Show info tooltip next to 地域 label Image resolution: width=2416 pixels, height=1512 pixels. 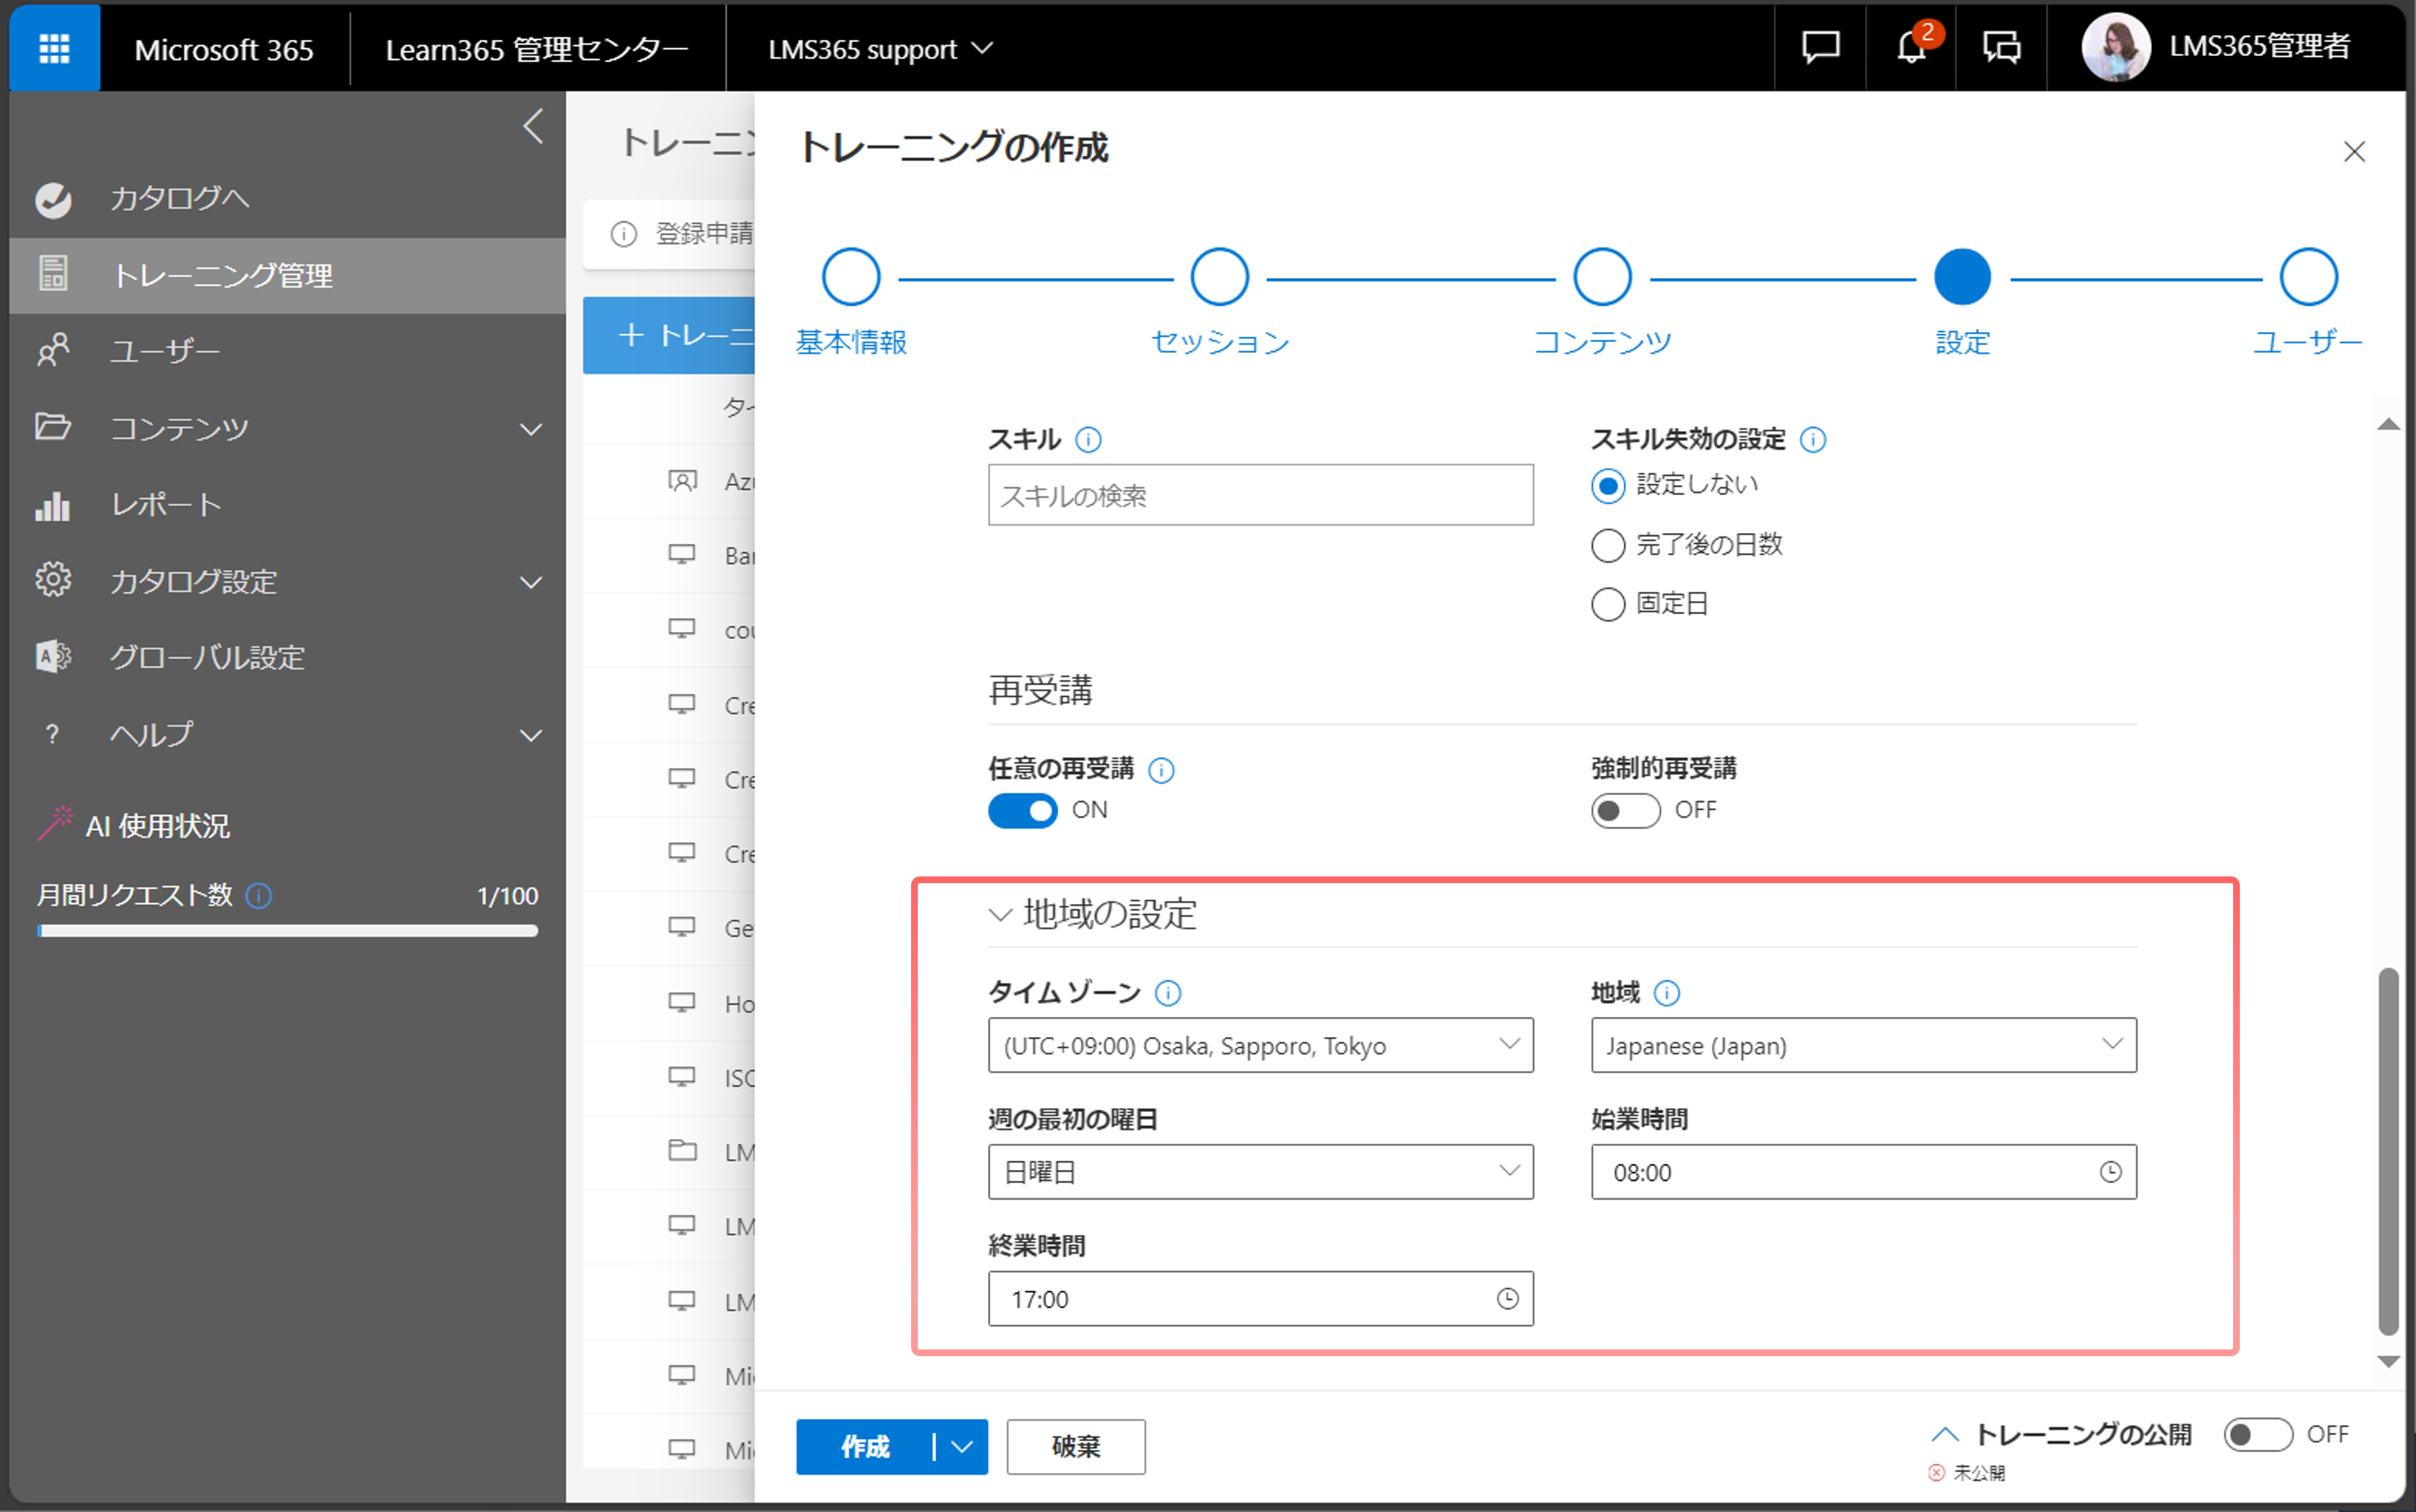coord(1667,993)
